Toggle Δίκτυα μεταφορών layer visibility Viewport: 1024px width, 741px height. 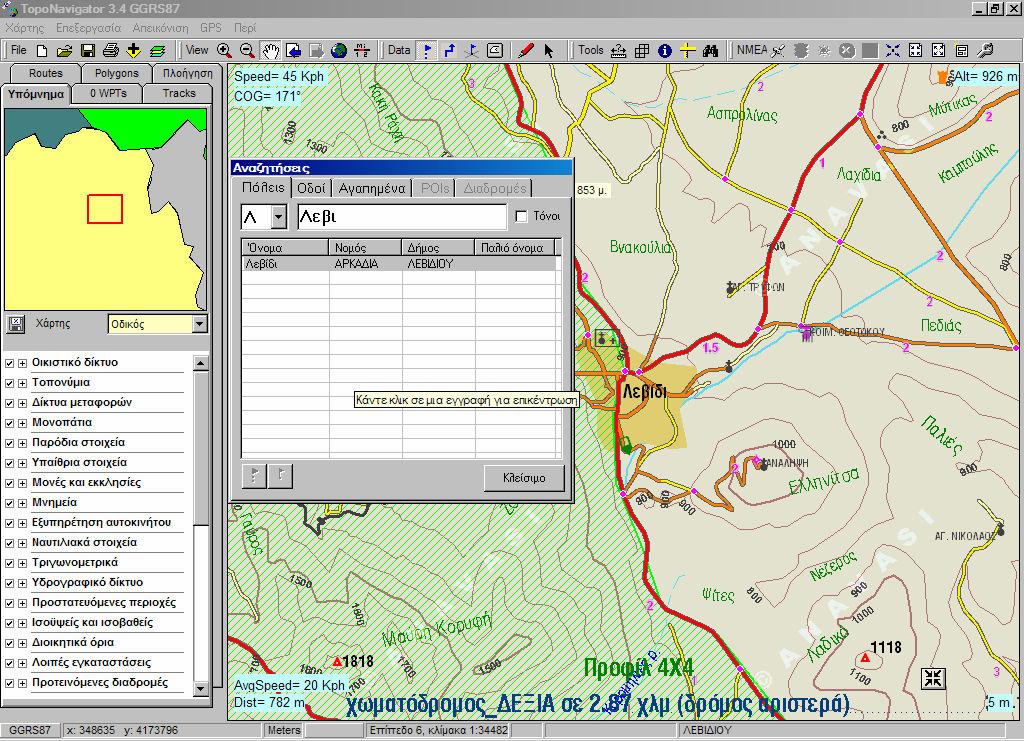coord(9,403)
